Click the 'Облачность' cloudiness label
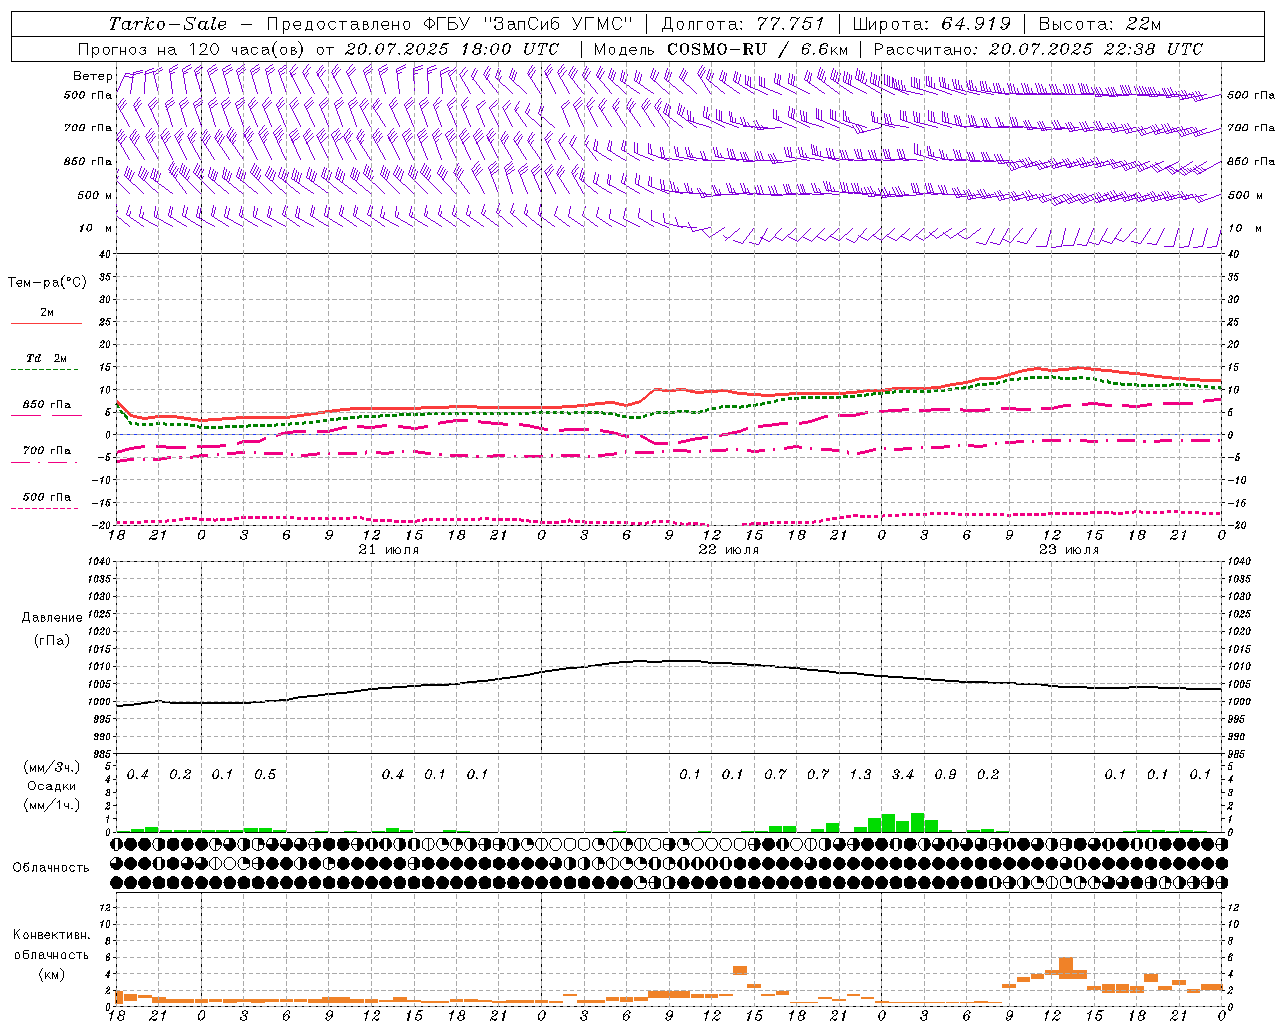 tap(51, 868)
